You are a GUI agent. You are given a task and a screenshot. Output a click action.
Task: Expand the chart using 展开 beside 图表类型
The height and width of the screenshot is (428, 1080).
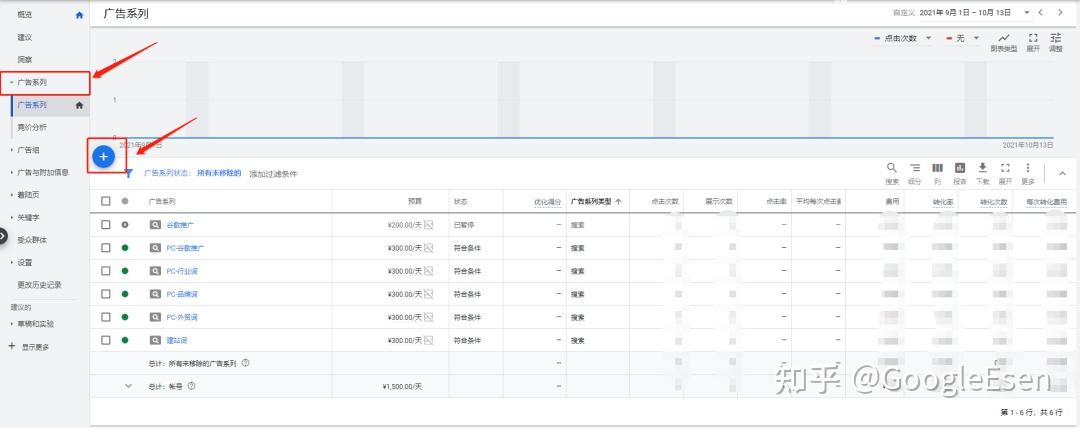click(x=1032, y=38)
